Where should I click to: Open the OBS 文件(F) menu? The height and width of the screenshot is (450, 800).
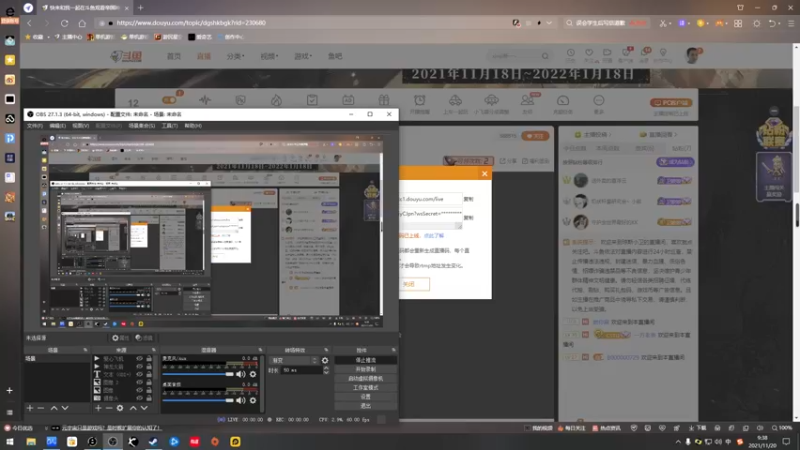point(35,126)
